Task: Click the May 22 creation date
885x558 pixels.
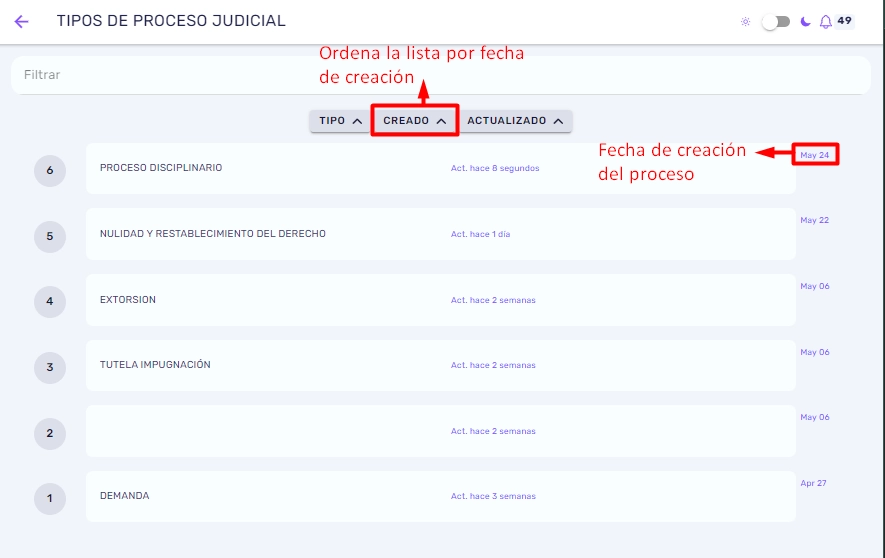Action: [814, 220]
